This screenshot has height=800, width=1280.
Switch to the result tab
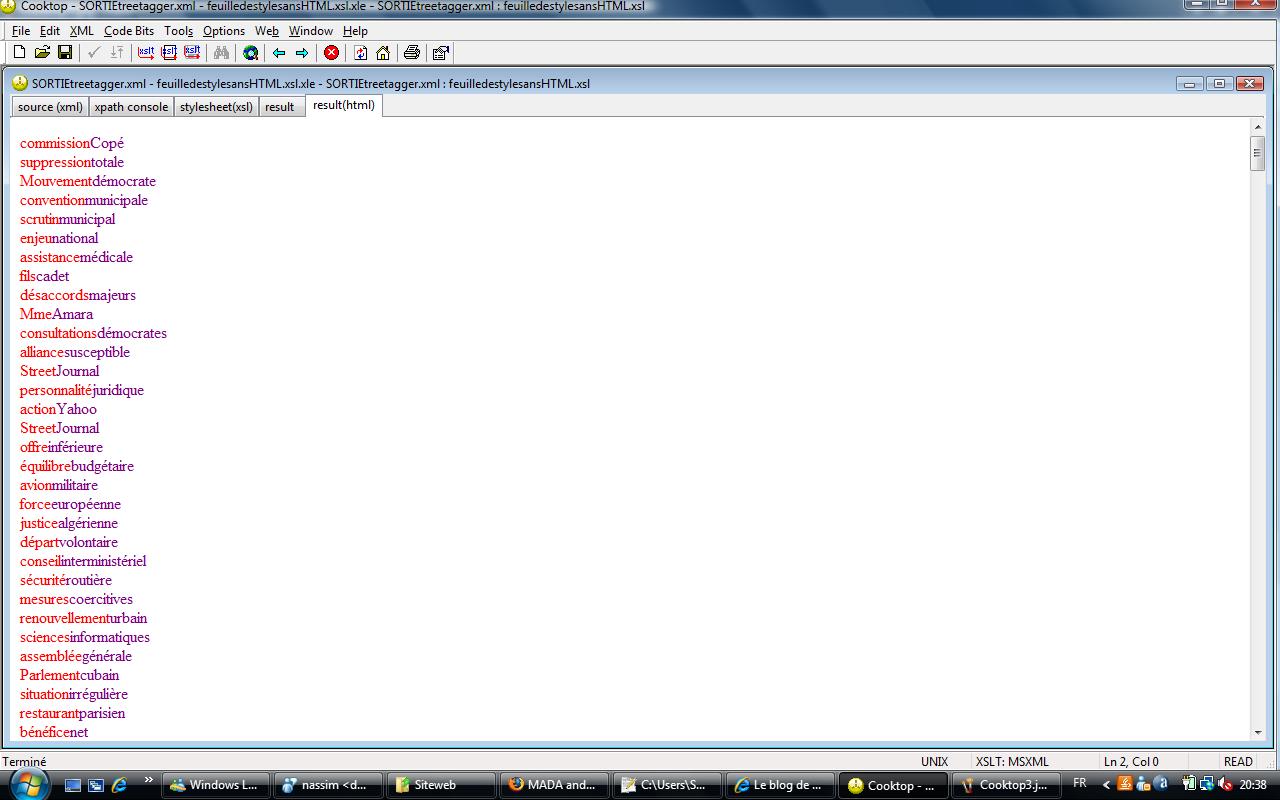(280, 107)
